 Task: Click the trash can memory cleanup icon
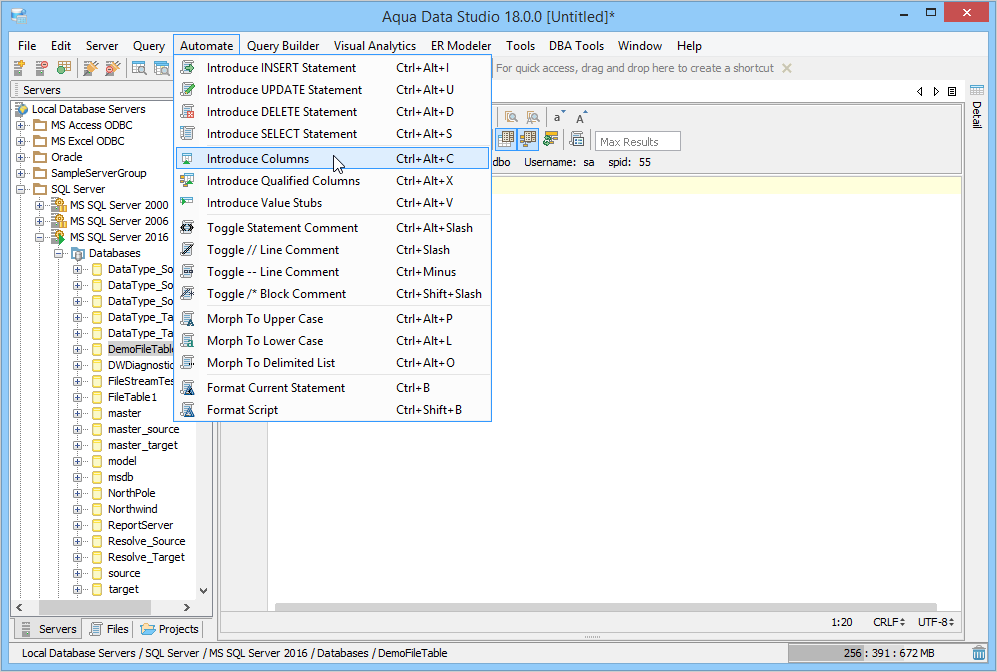(979, 653)
